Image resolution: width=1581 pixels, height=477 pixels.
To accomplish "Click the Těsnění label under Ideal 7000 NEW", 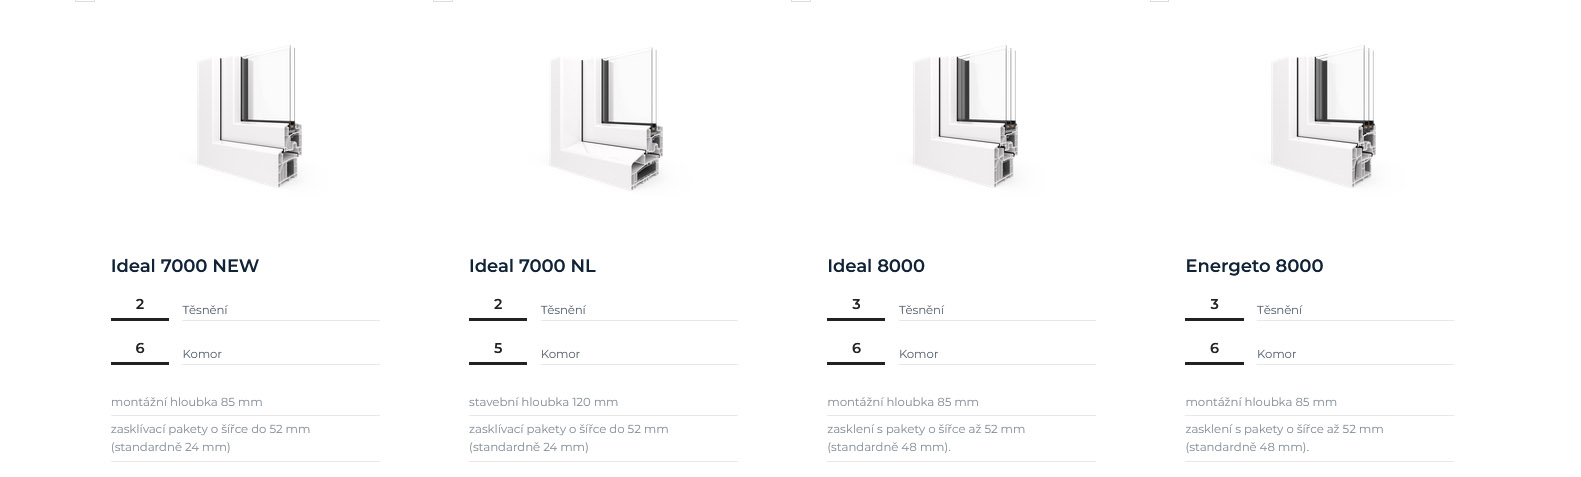I will pyautogui.click(x=205, y=310).
